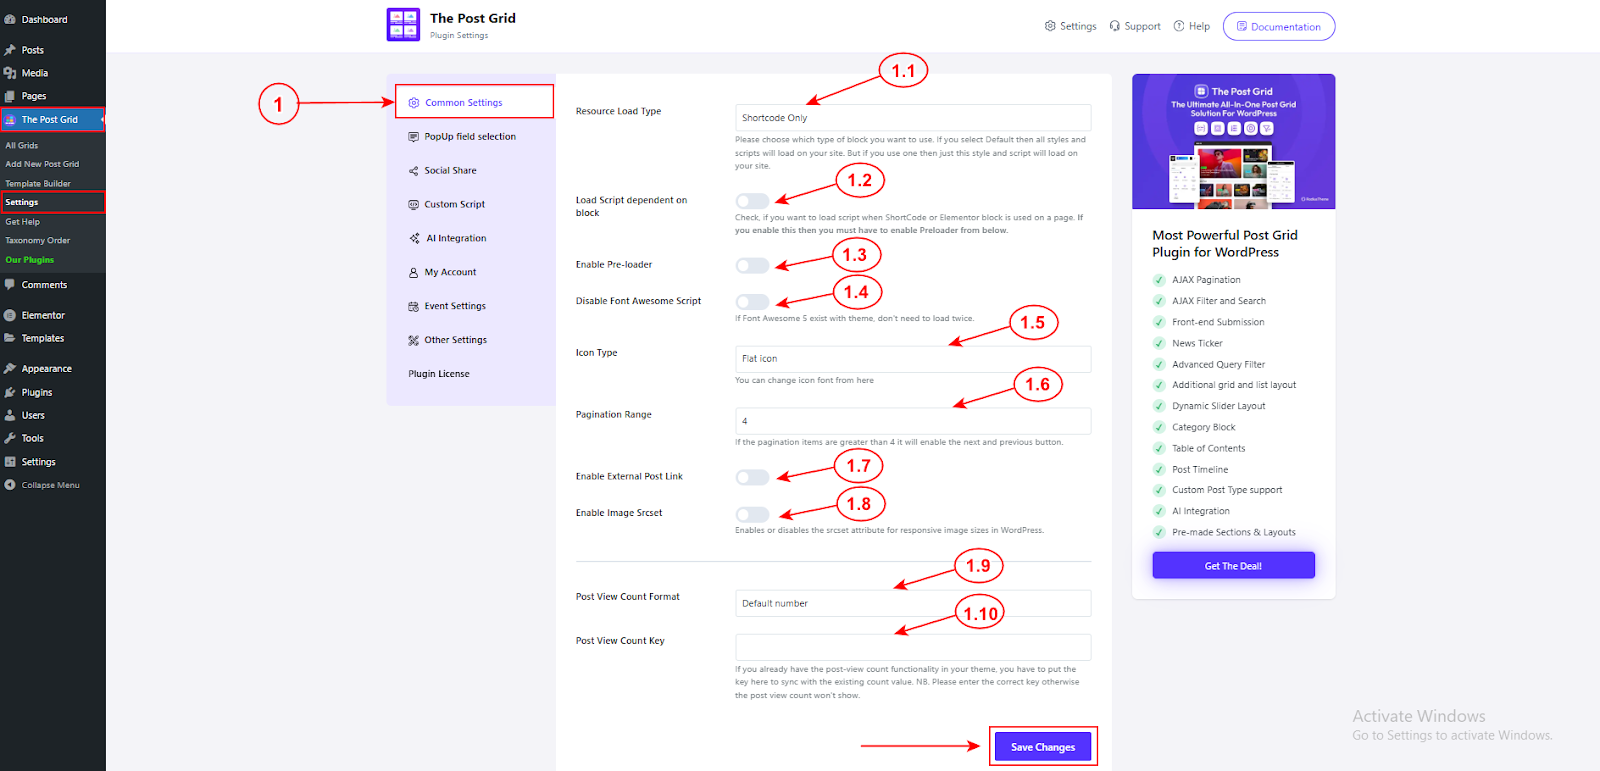Open Common Settings tab
Image resolution: width=1600 pixels, height=771 pixels.
474,102
